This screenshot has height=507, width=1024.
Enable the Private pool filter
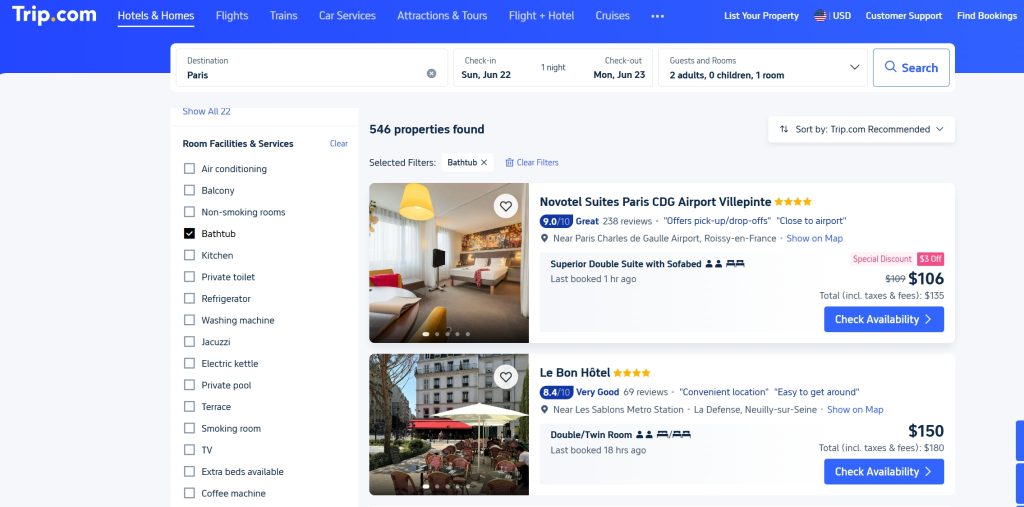[x=189, y=385]
